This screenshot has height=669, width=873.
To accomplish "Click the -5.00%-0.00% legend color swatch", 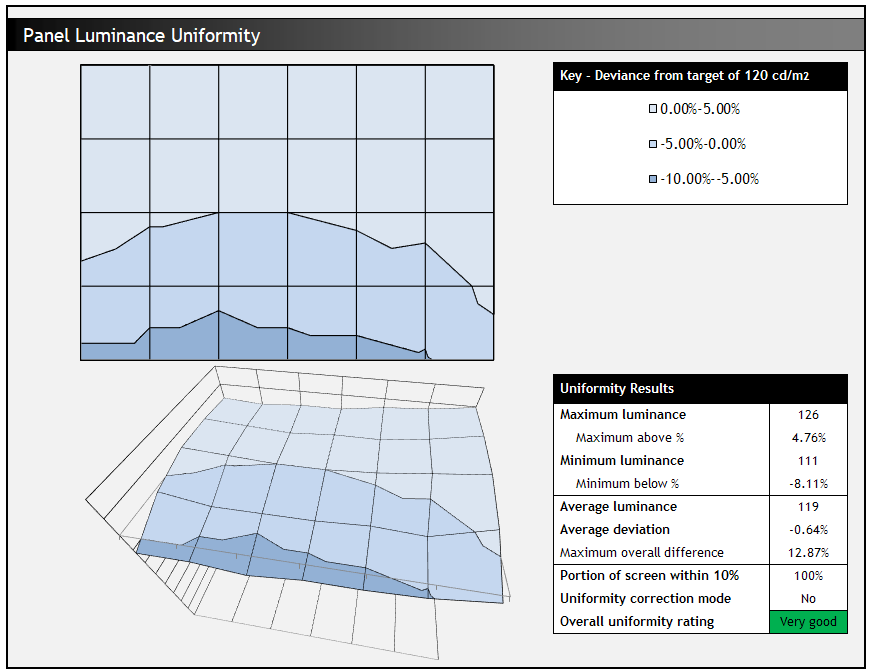I will pos(653,144).
